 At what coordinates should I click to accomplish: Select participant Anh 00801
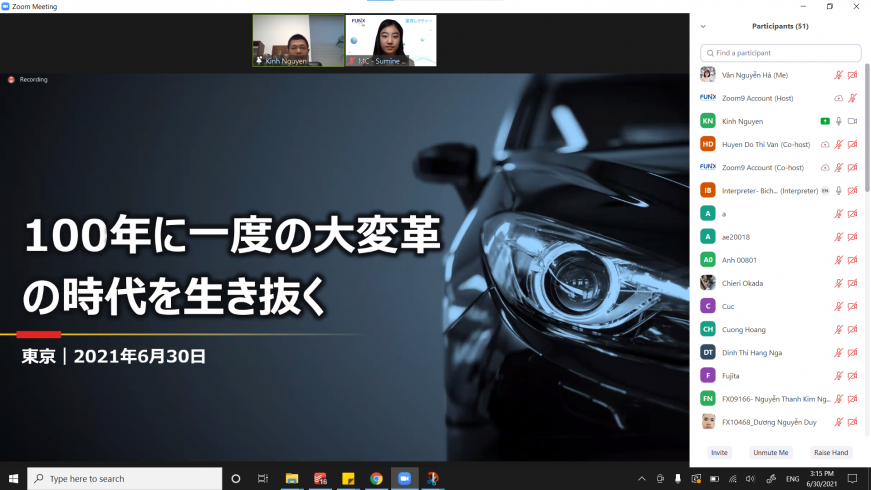(780, 260)
